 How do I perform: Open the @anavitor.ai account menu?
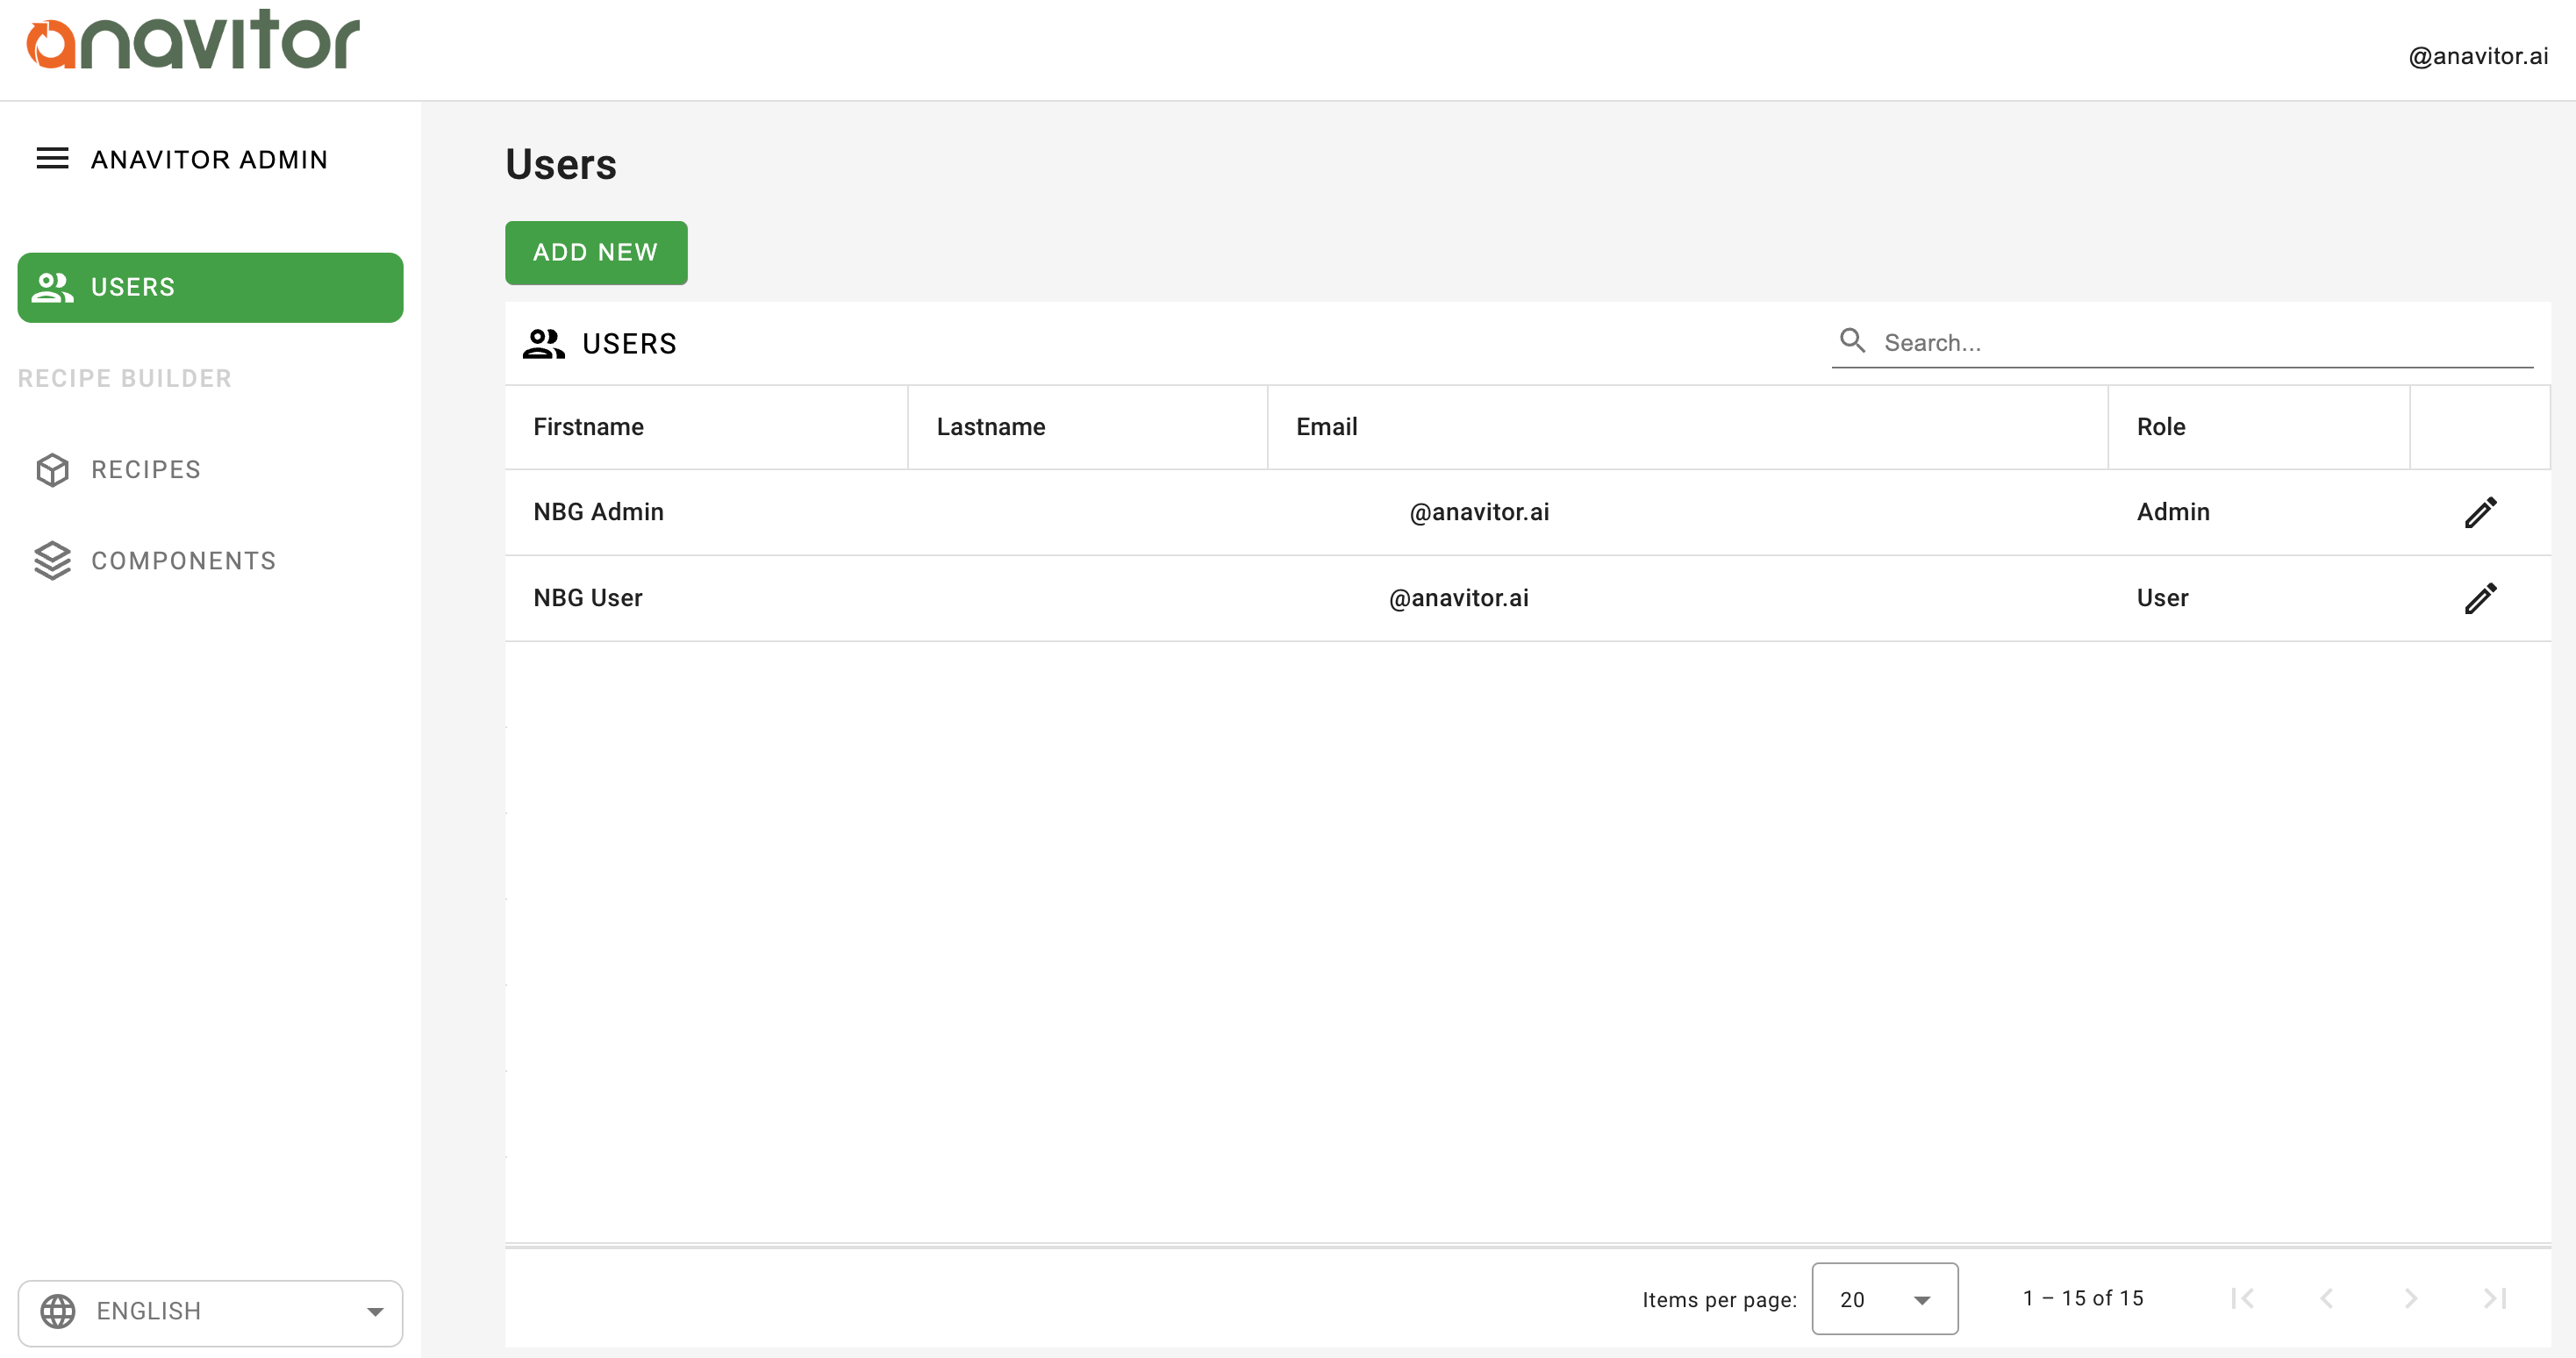(x=2478, y=56)
